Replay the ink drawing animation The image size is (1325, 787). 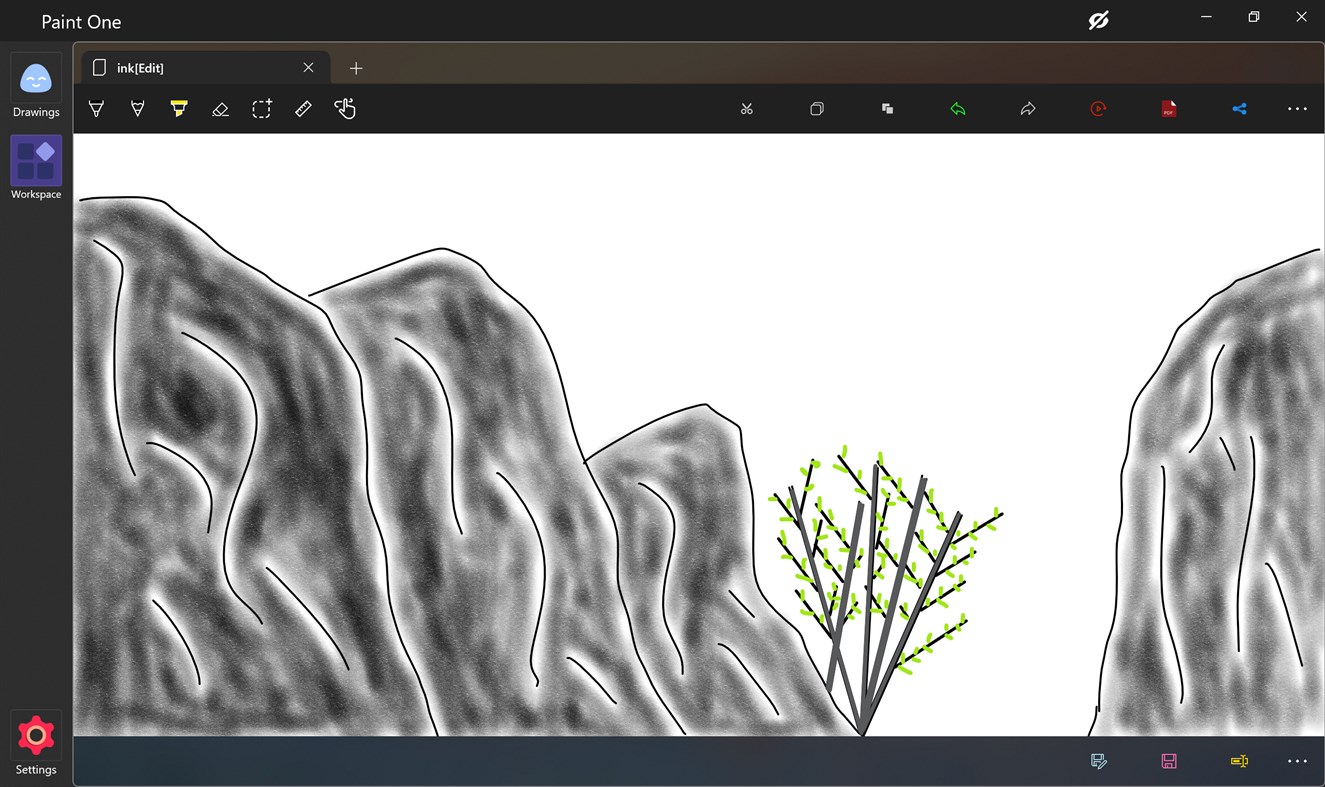click(x=1097, y=108)
